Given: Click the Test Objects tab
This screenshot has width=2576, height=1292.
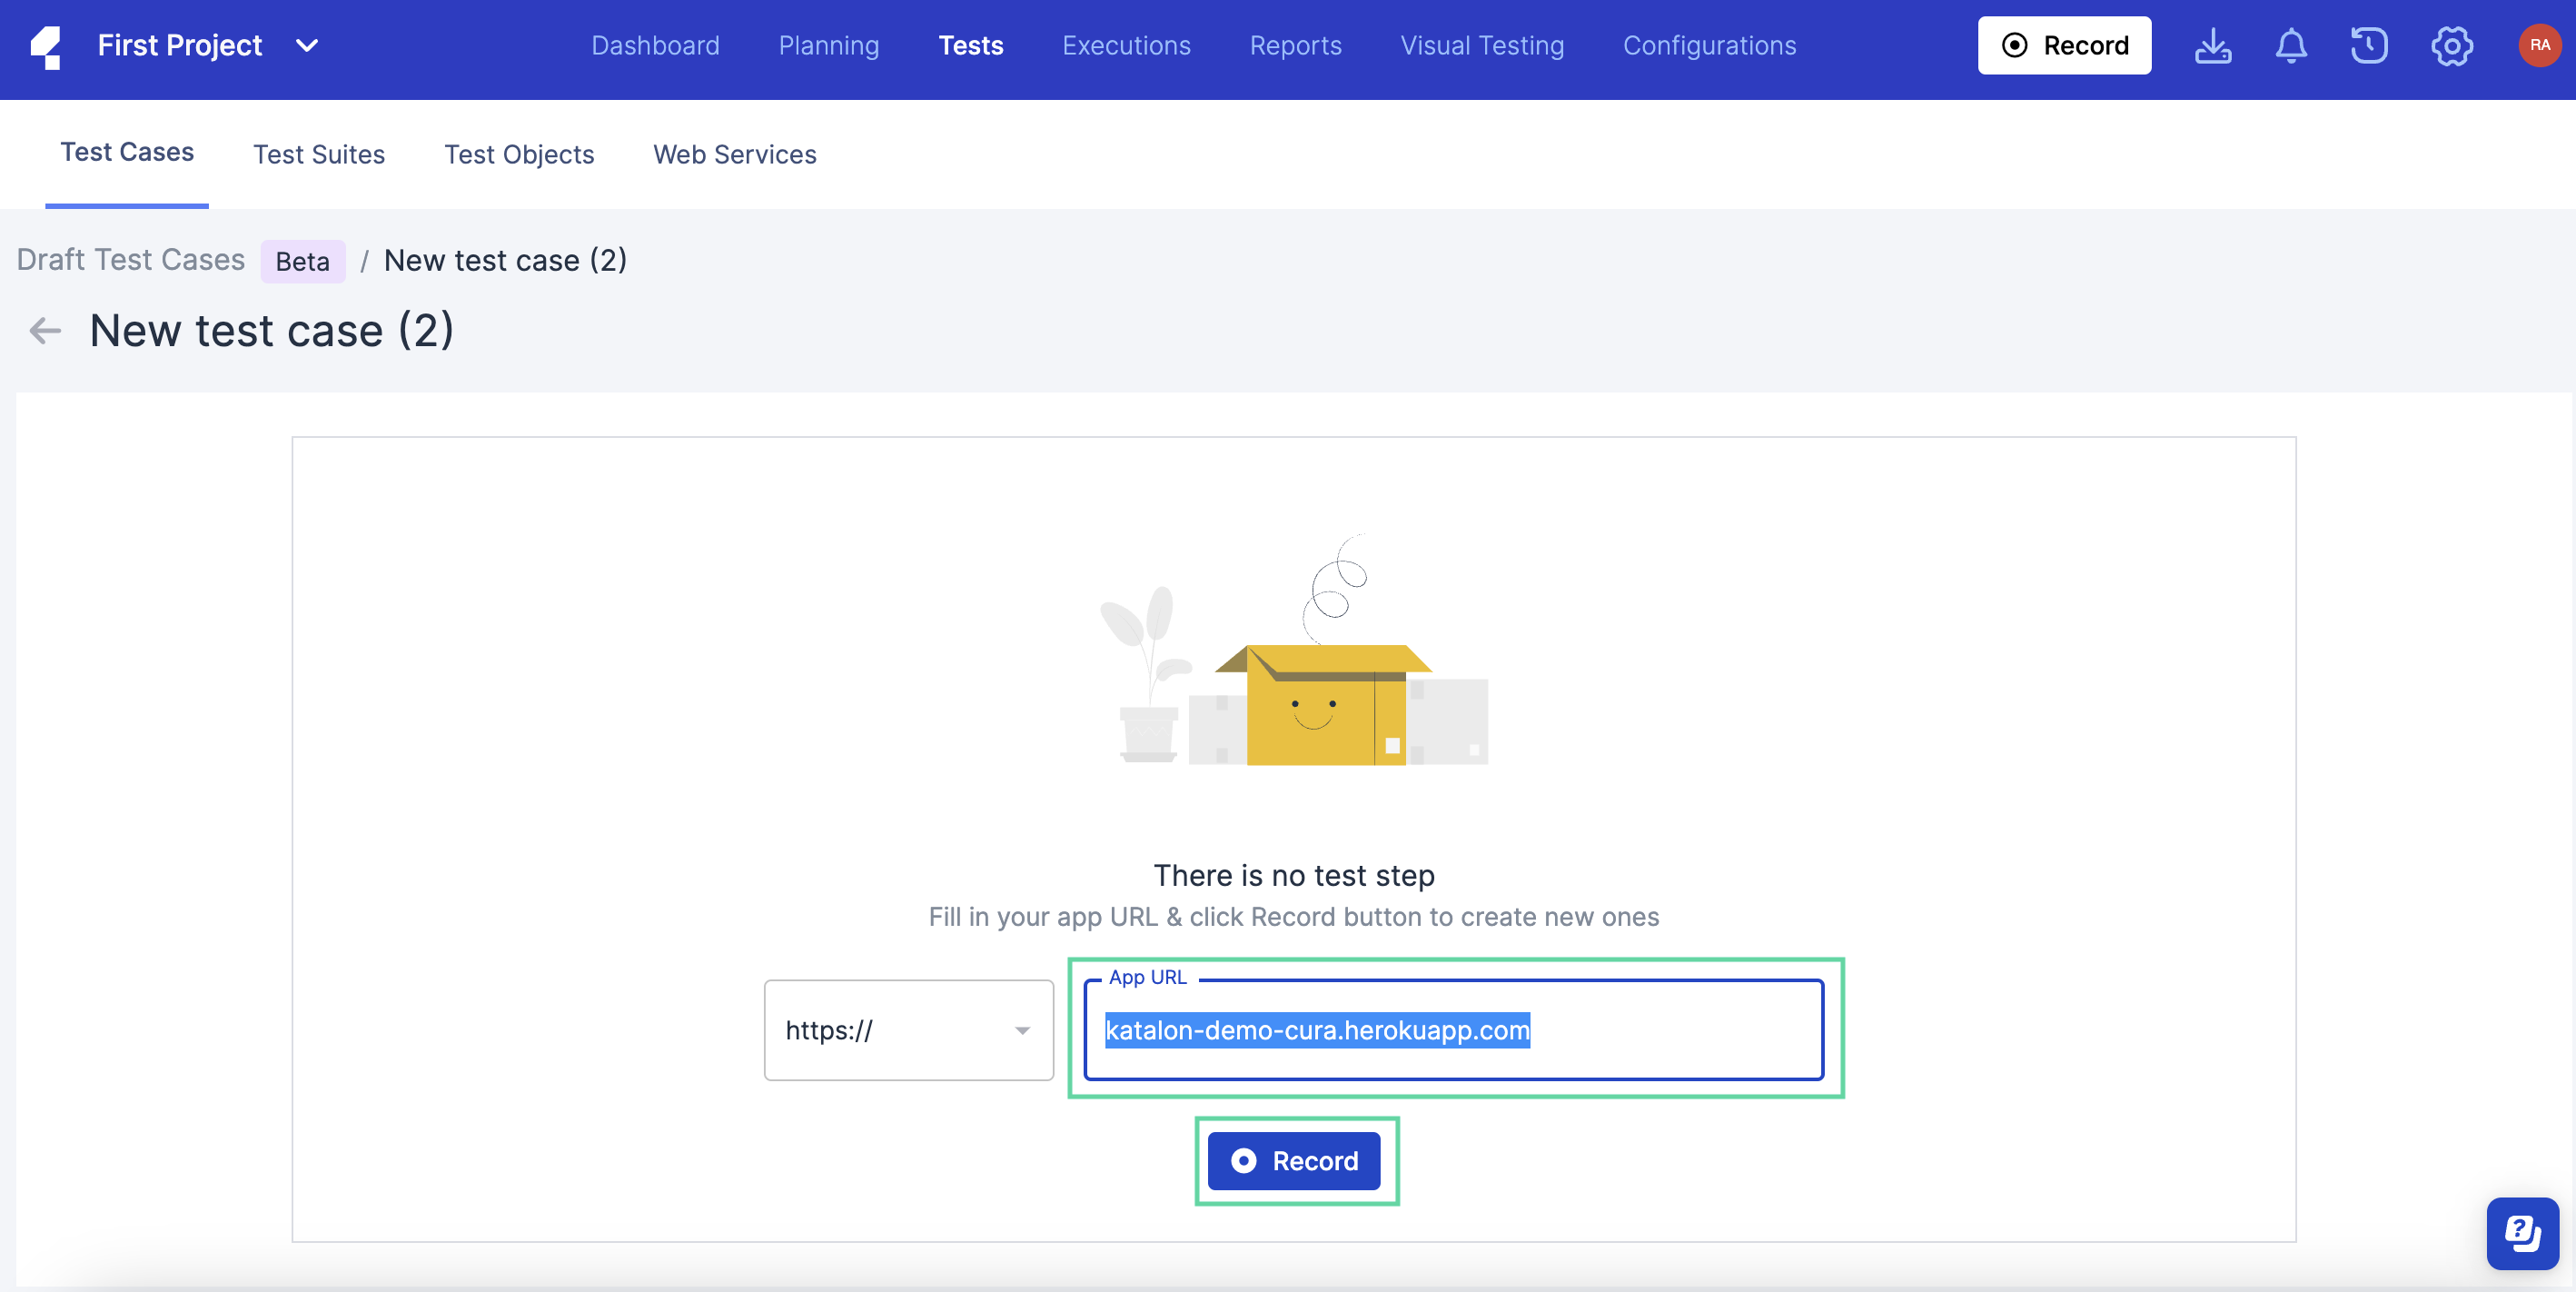Looking at the screenshot, I should tap(519, 154).
